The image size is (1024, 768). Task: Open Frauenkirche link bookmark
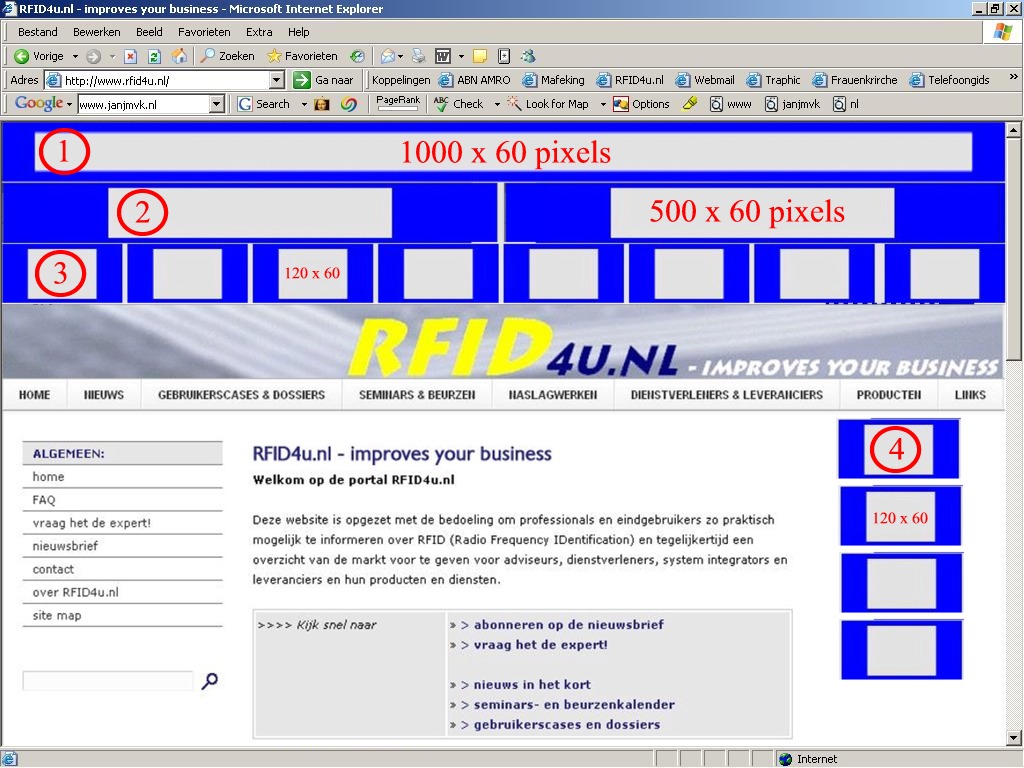(855, 80)
